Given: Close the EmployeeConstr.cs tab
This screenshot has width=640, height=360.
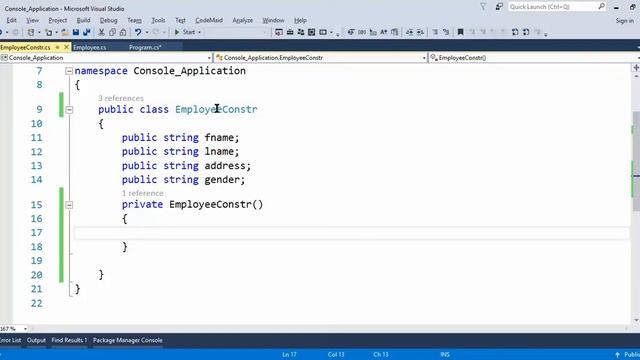Looking at the screenshot, I should point(67,47).
